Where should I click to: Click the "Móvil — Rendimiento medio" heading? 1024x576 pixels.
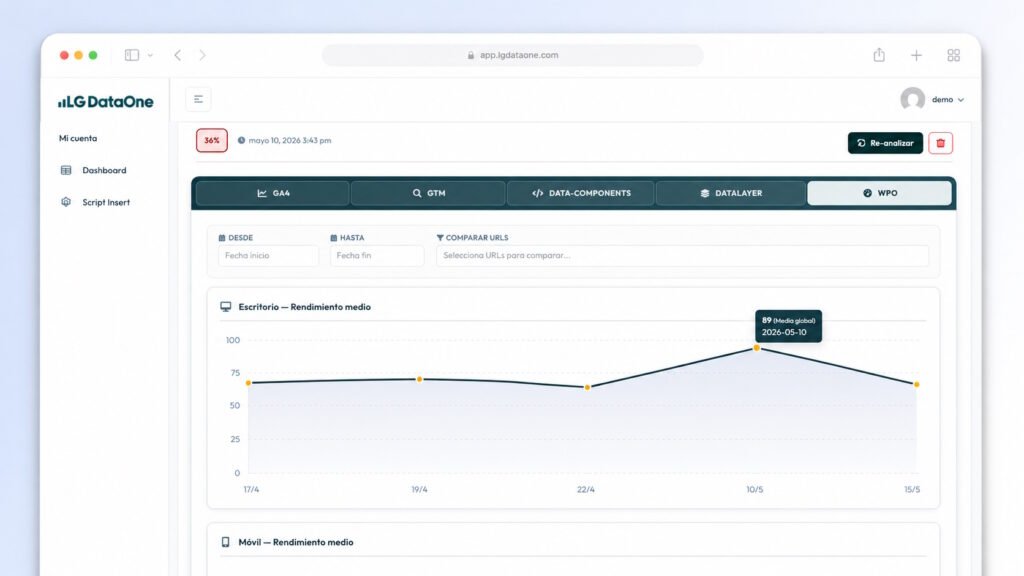pyautogui.click(x=296, y=542)
